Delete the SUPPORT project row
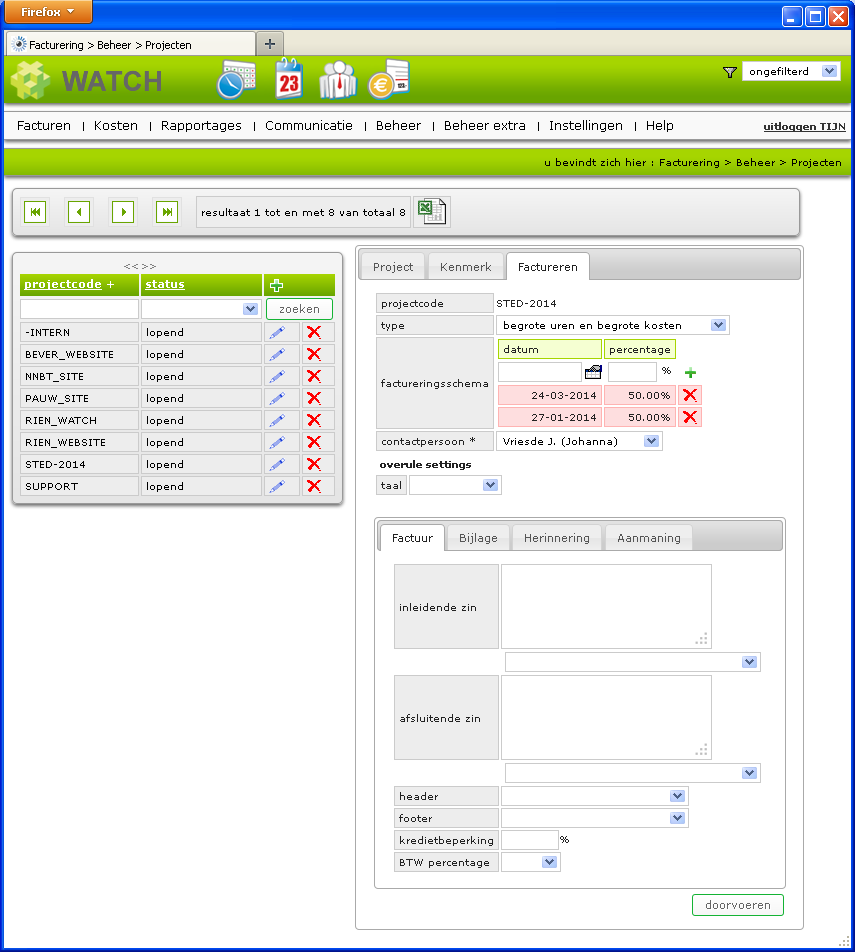 pyautogui.click(x=314, y=486)
